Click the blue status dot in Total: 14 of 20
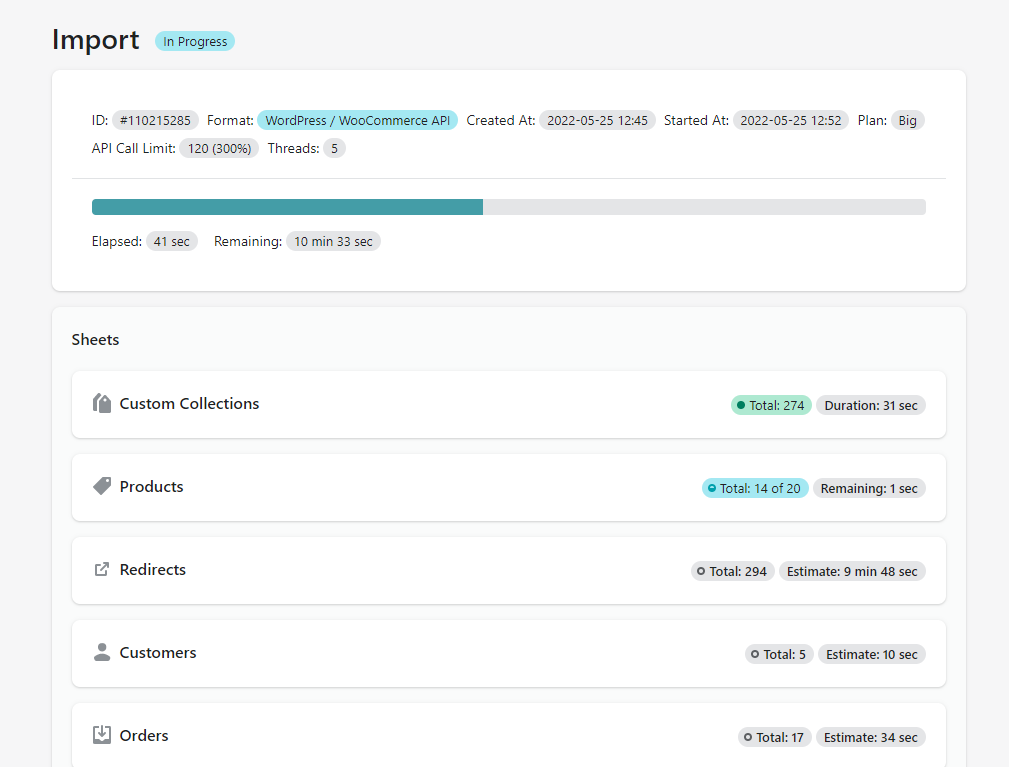The width and height of the screenshot is (1009, 767). point(712,488)
